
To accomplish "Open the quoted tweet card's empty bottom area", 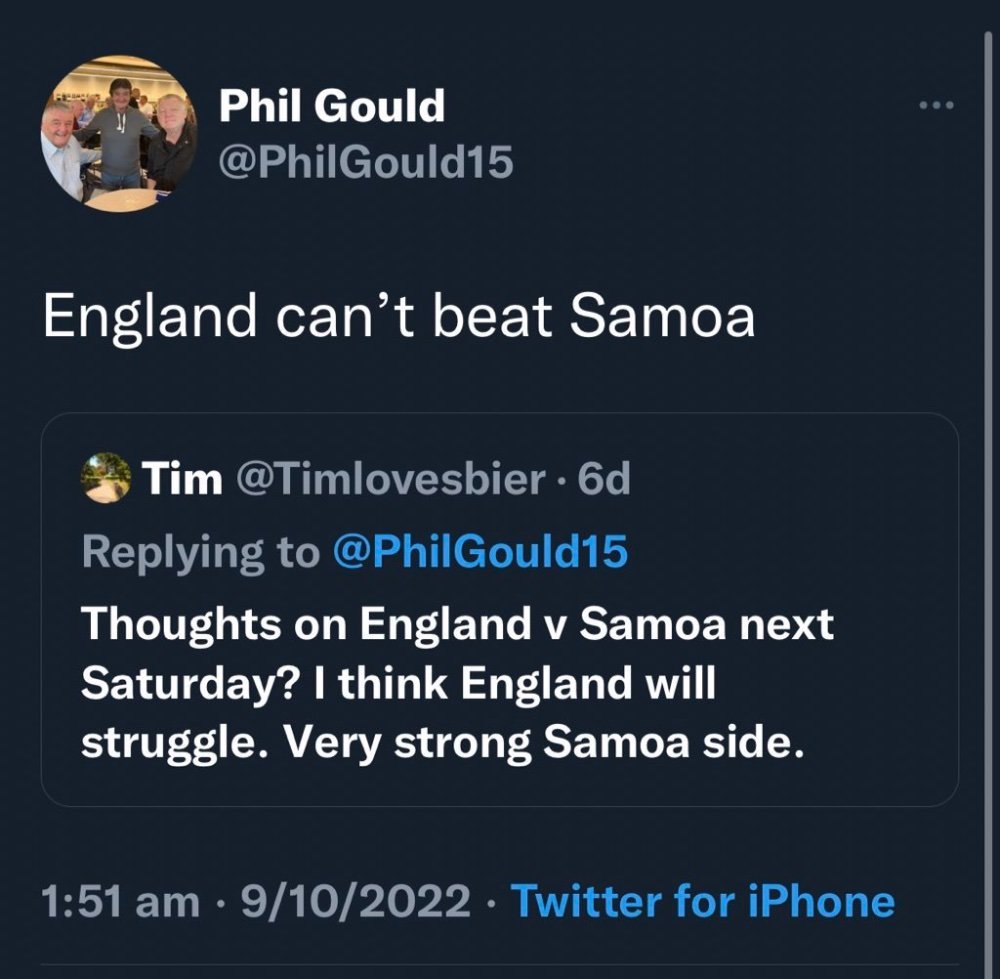I will pos(499,786).
